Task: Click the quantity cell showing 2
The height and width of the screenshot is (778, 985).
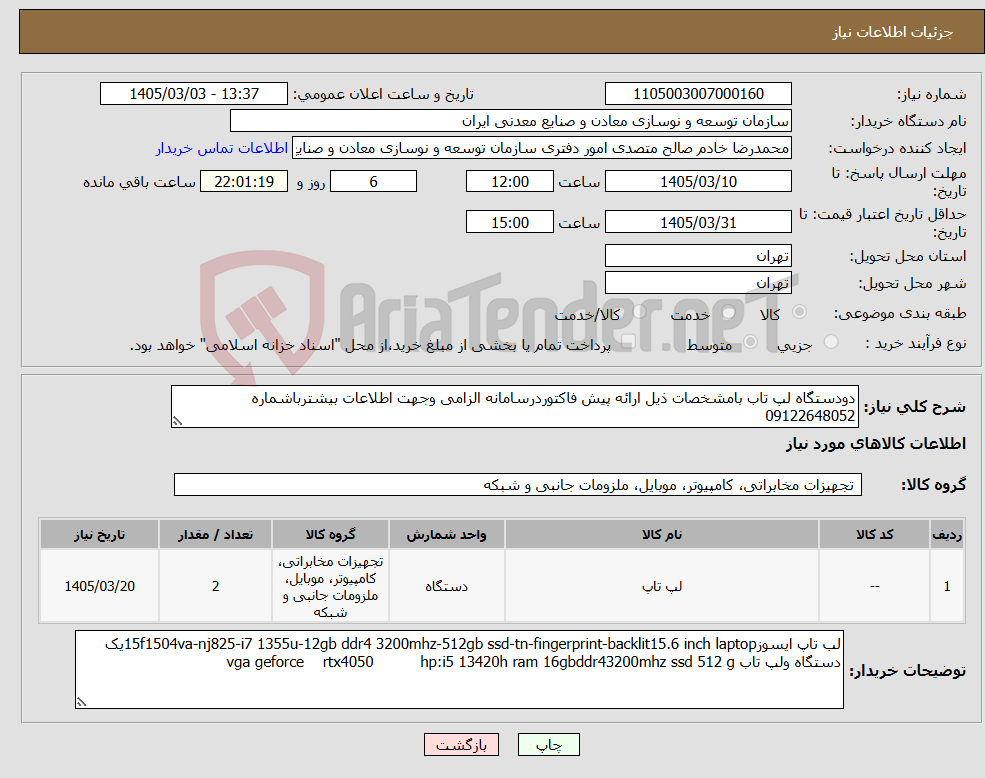Action: point(215,586)
